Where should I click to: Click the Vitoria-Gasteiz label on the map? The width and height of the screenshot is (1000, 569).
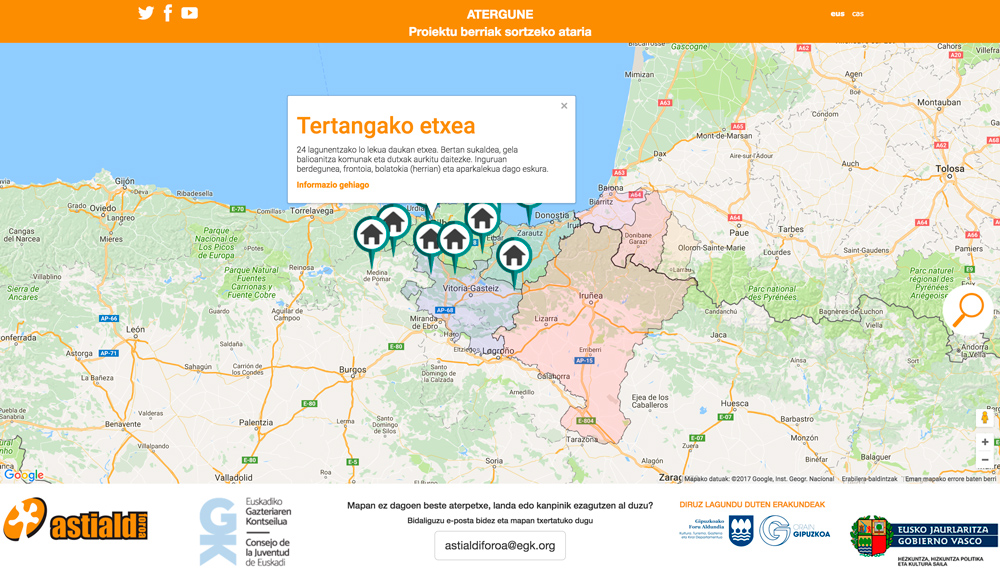click(x=471, y=288)
